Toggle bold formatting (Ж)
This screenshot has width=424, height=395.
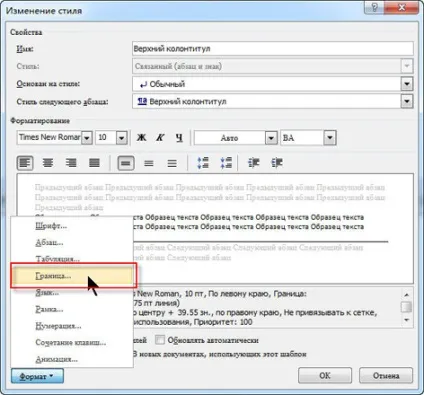[x=142, y=137]
